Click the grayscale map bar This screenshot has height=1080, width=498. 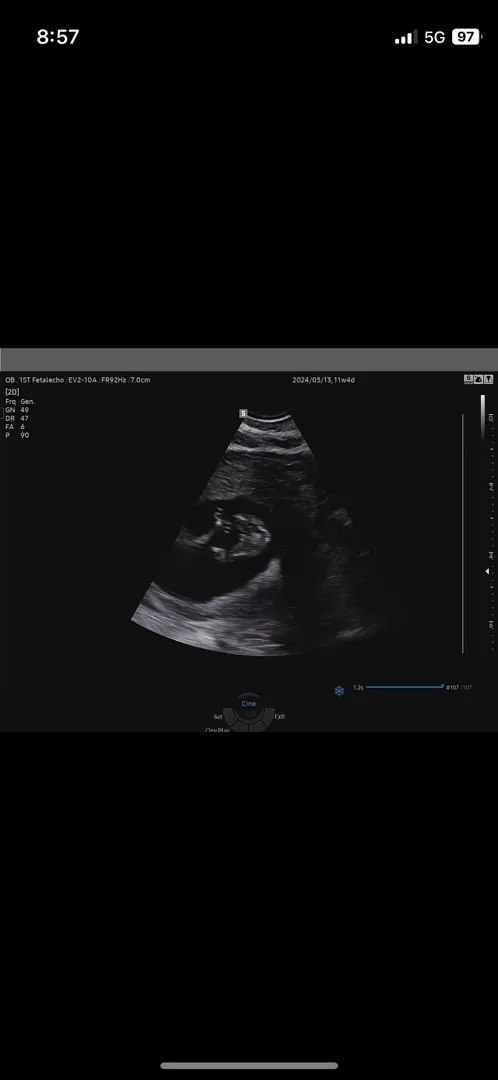click(x=483, y=417)
